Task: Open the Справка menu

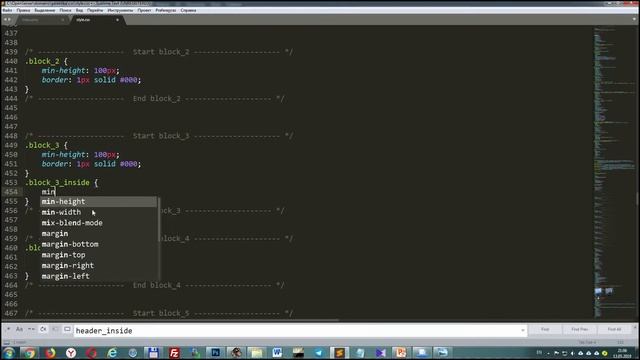Action: point(188,10)
